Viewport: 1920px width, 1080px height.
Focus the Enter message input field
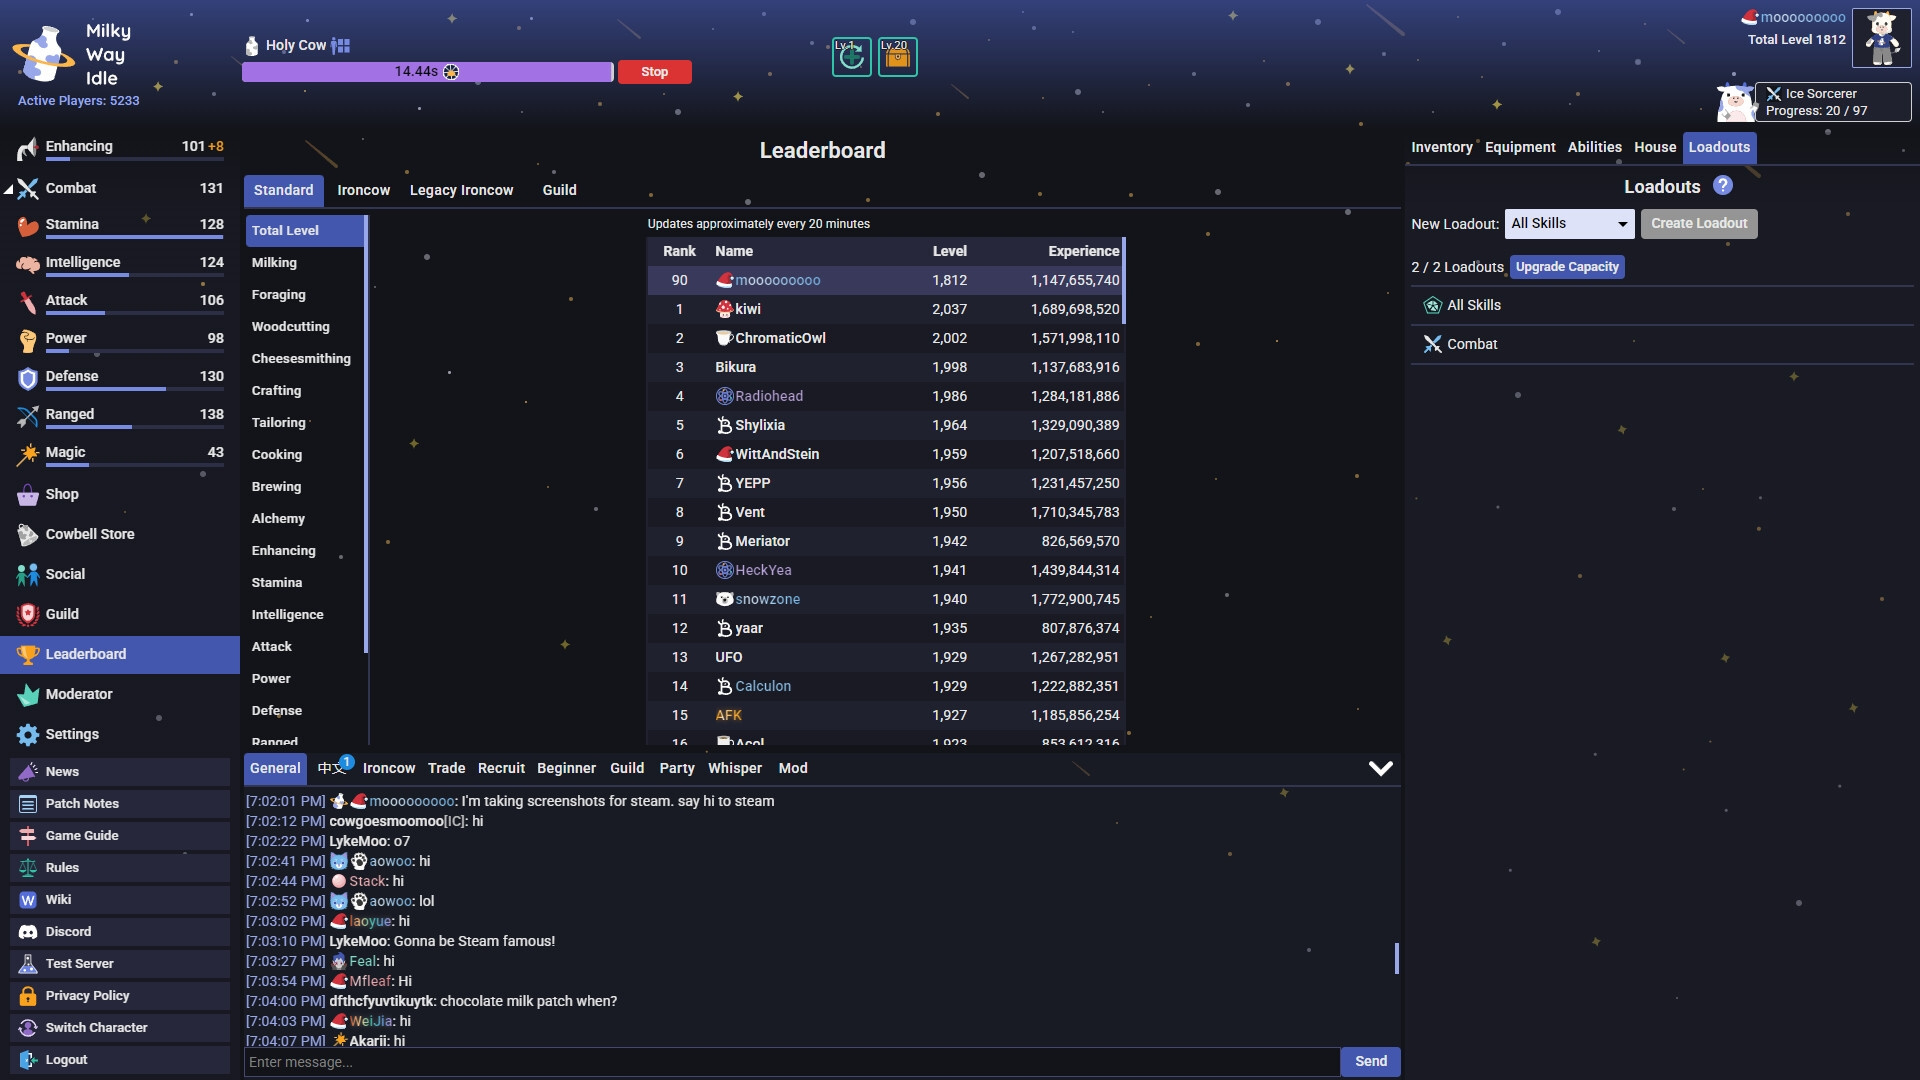(x=791, y=1062)
